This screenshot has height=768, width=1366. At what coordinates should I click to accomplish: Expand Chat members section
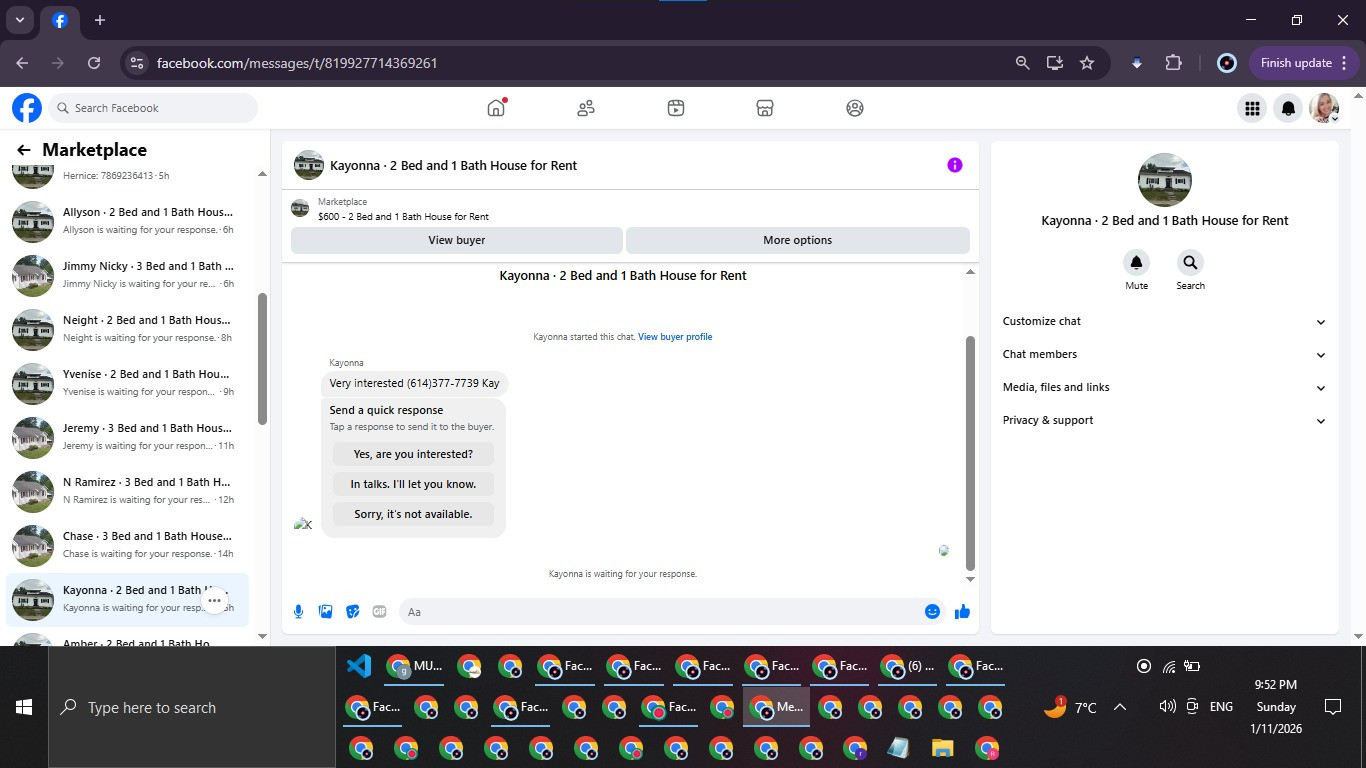pos(1165,354)
